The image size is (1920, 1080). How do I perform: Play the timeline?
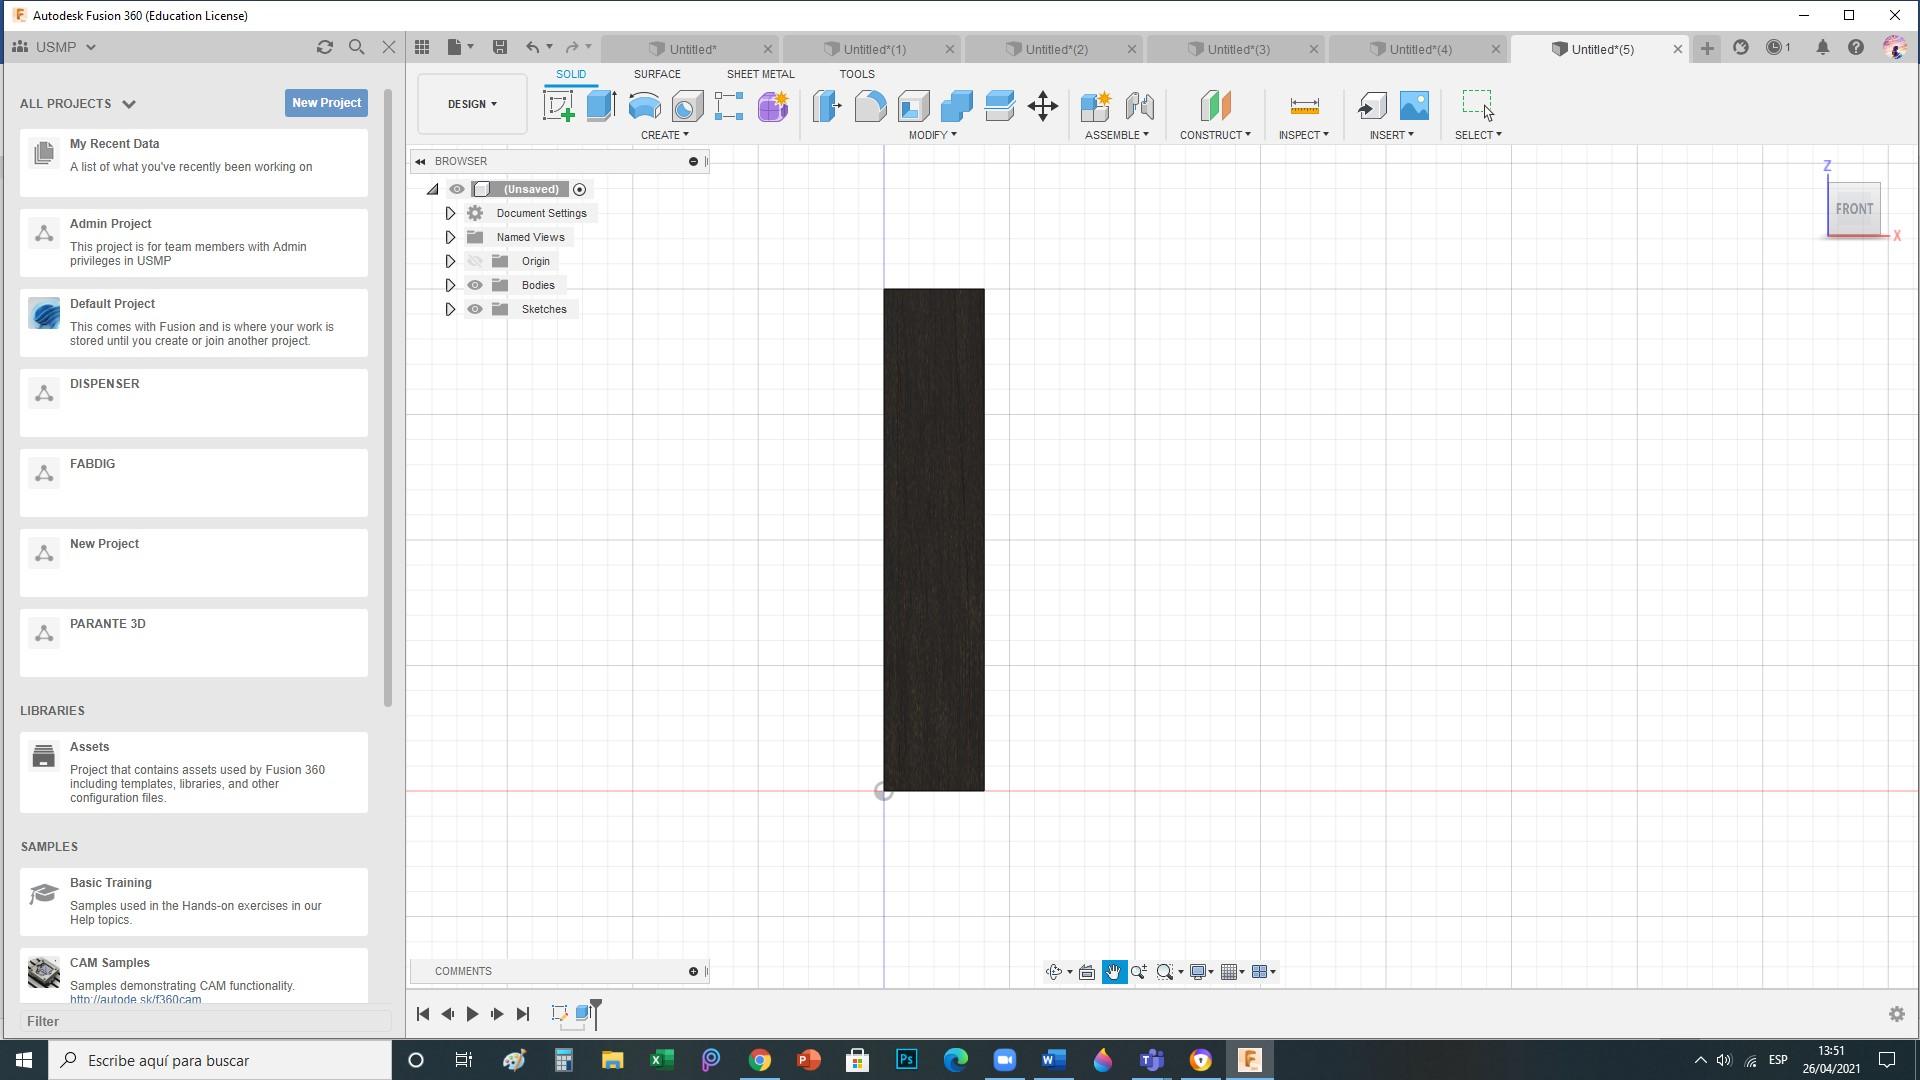tap(472, 1014)
